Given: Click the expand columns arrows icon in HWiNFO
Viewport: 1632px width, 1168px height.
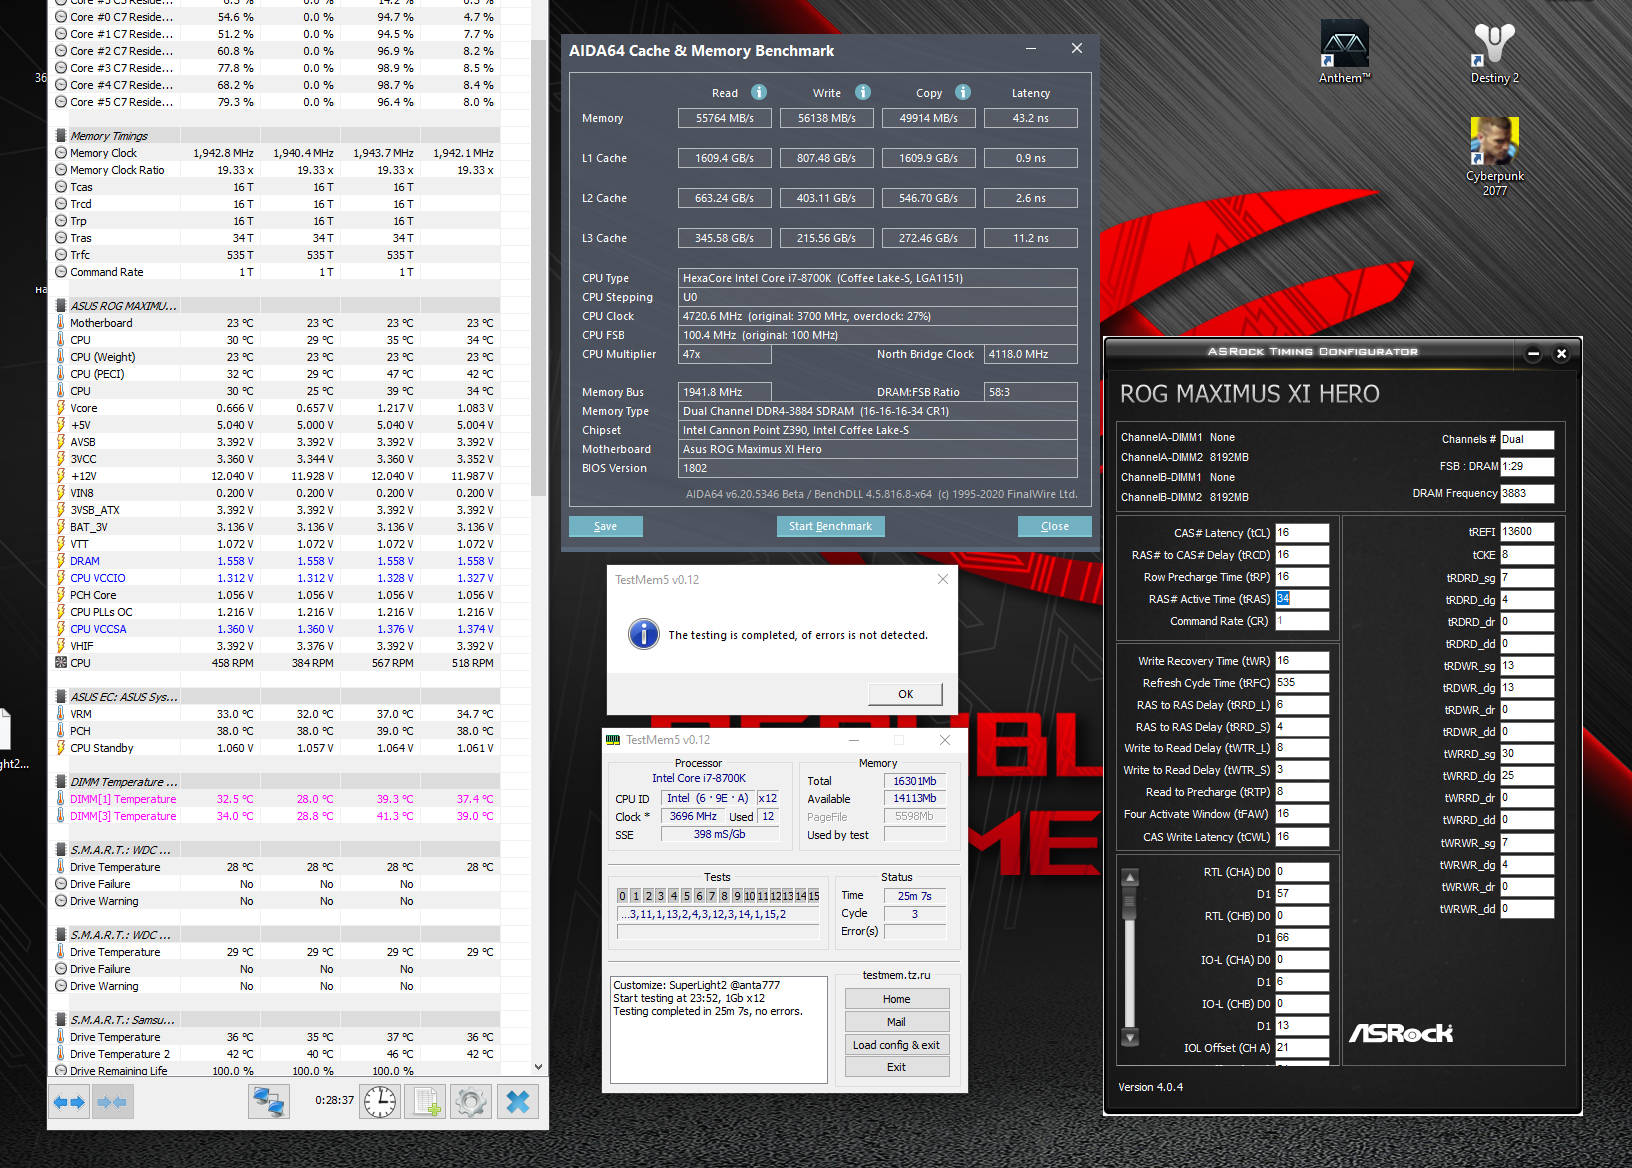Looking at the screenshot, I should 70,1102.
